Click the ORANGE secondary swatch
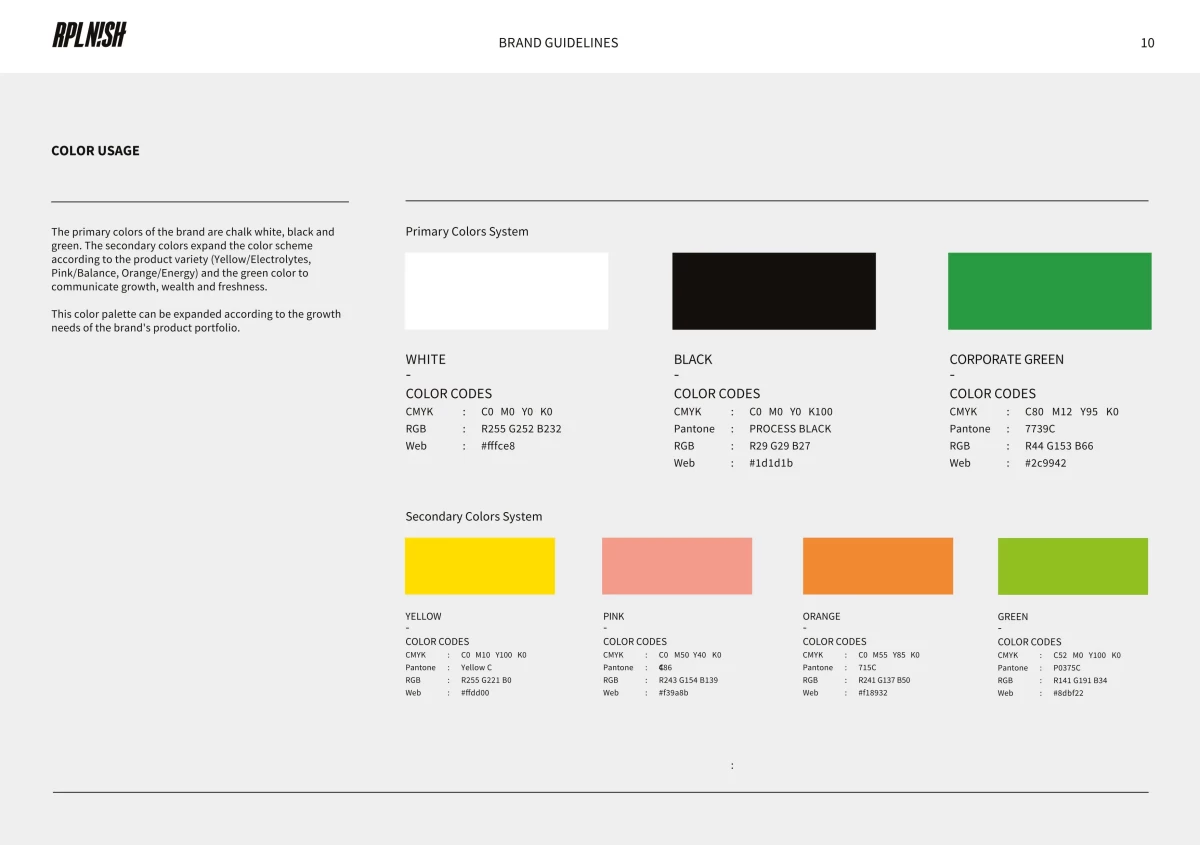Screen dimensions: 1200x845 pos(877,565)
